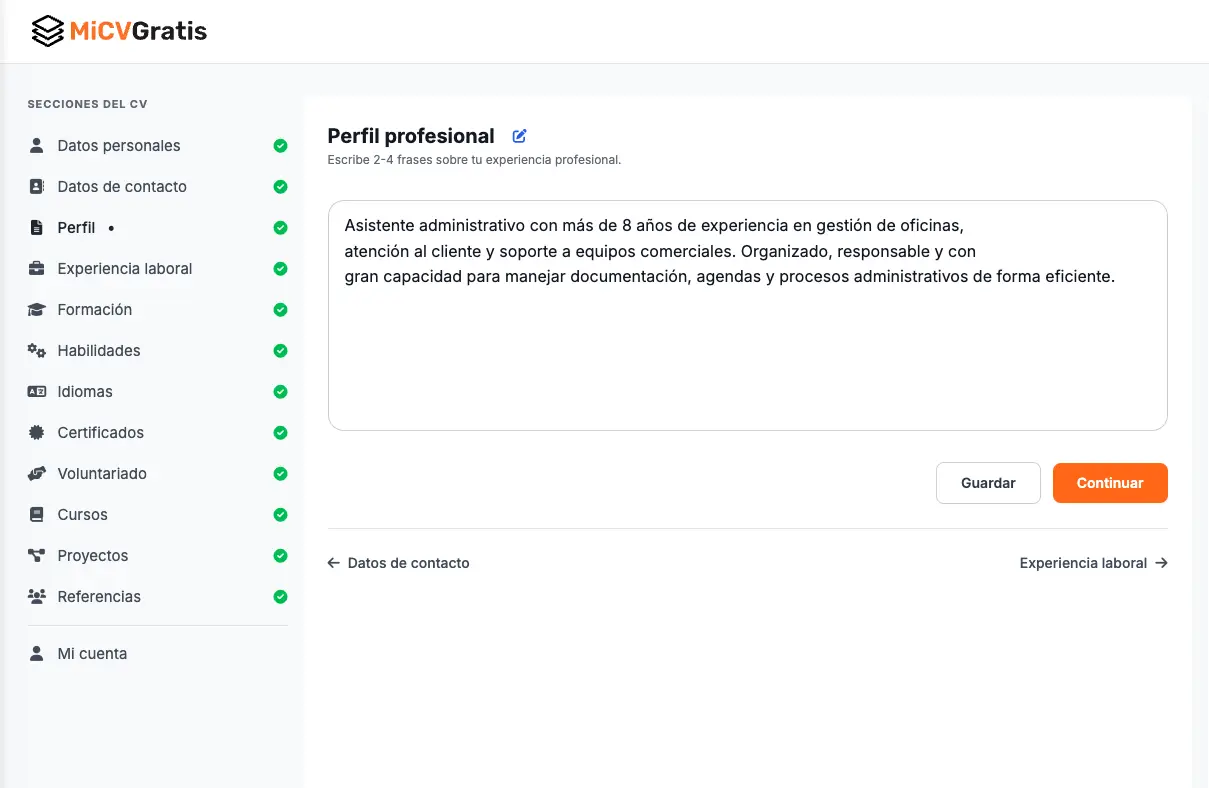Click the Habilidades gears icon

tap(37, 351)
